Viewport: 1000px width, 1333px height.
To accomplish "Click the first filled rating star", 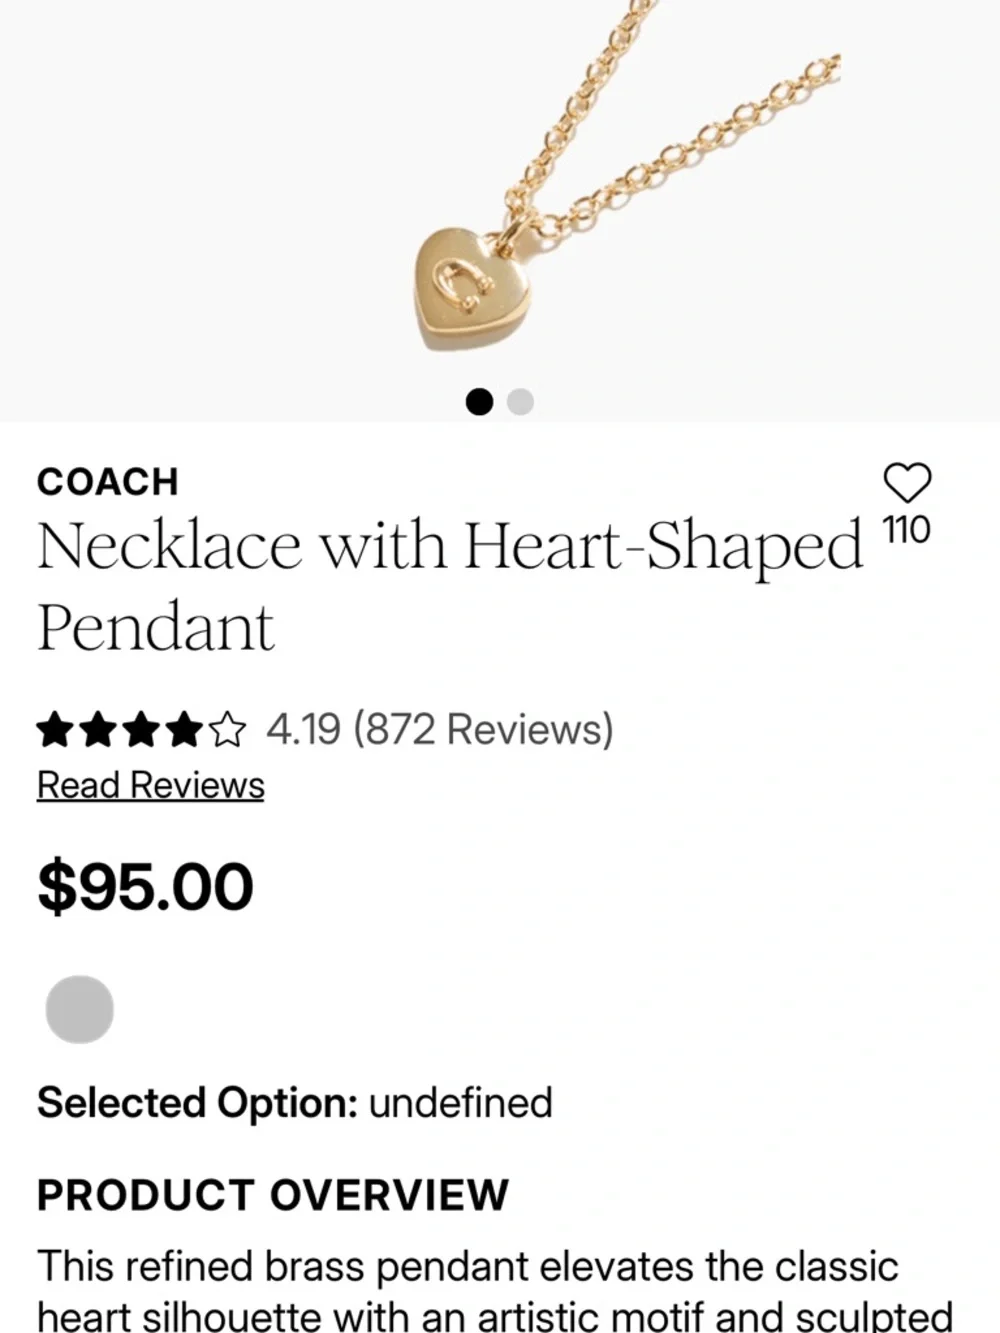I will tap(53, 730).
